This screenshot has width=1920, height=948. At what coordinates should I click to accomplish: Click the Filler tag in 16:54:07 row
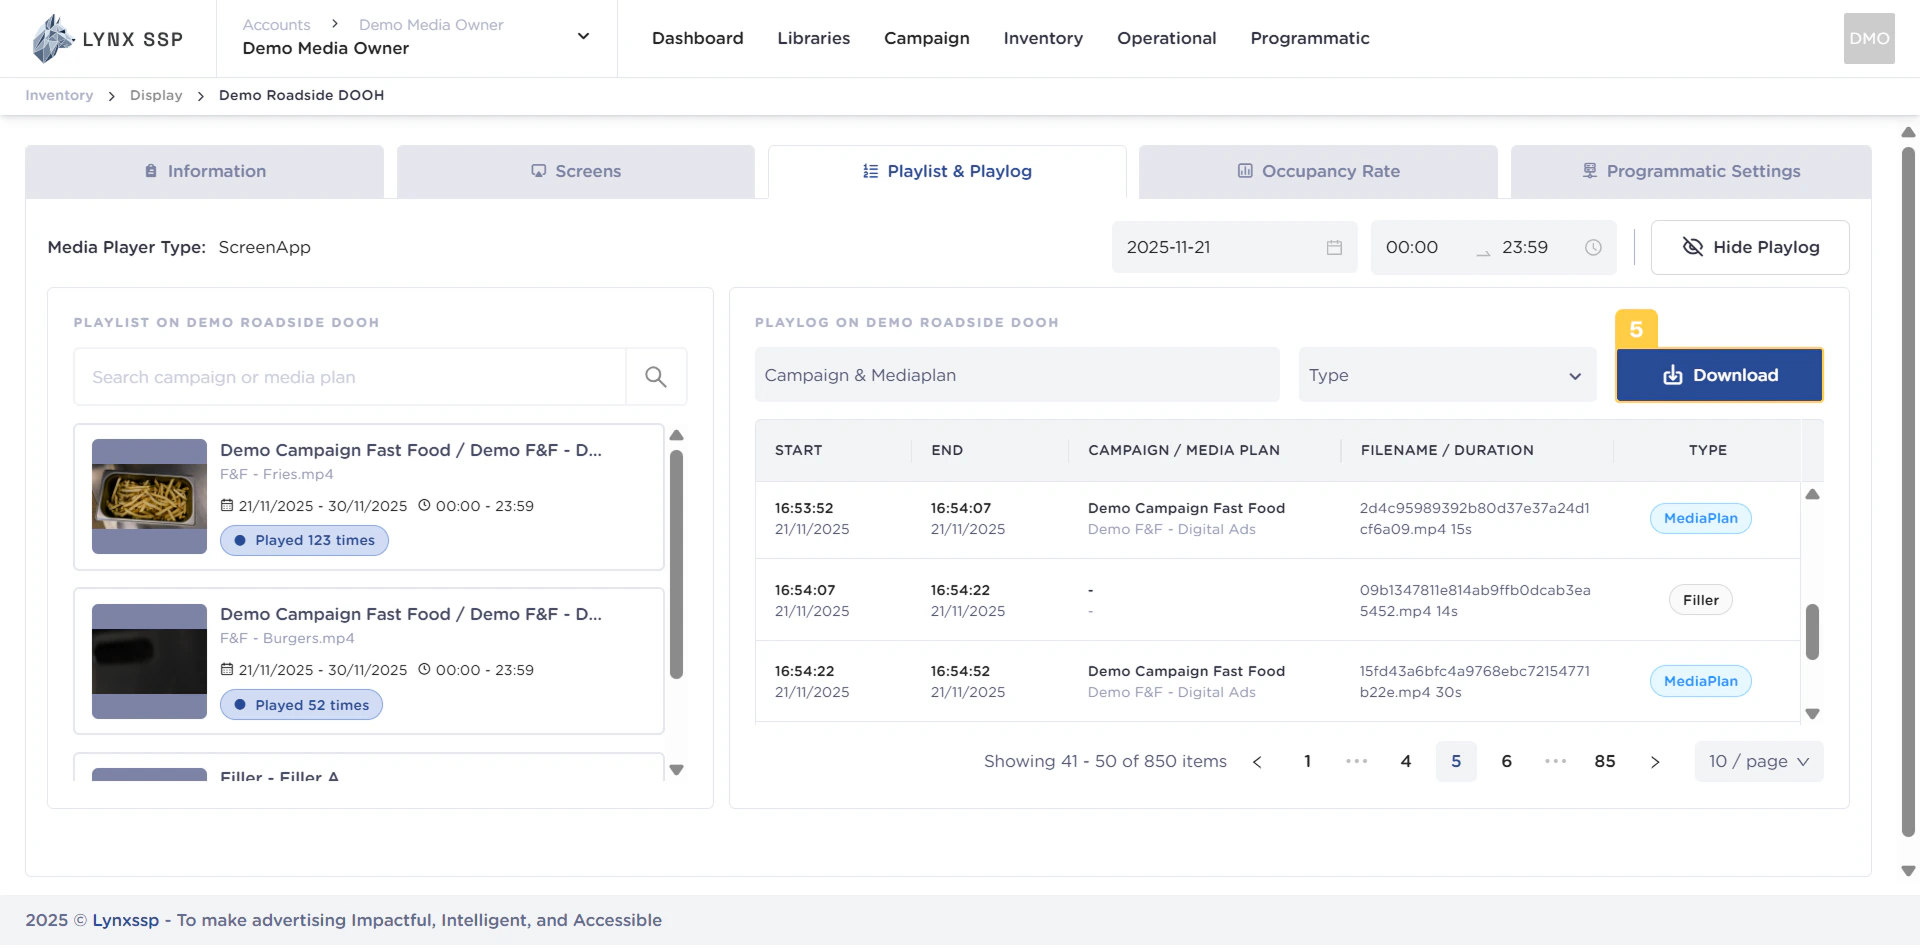(x=1700, y=600)
